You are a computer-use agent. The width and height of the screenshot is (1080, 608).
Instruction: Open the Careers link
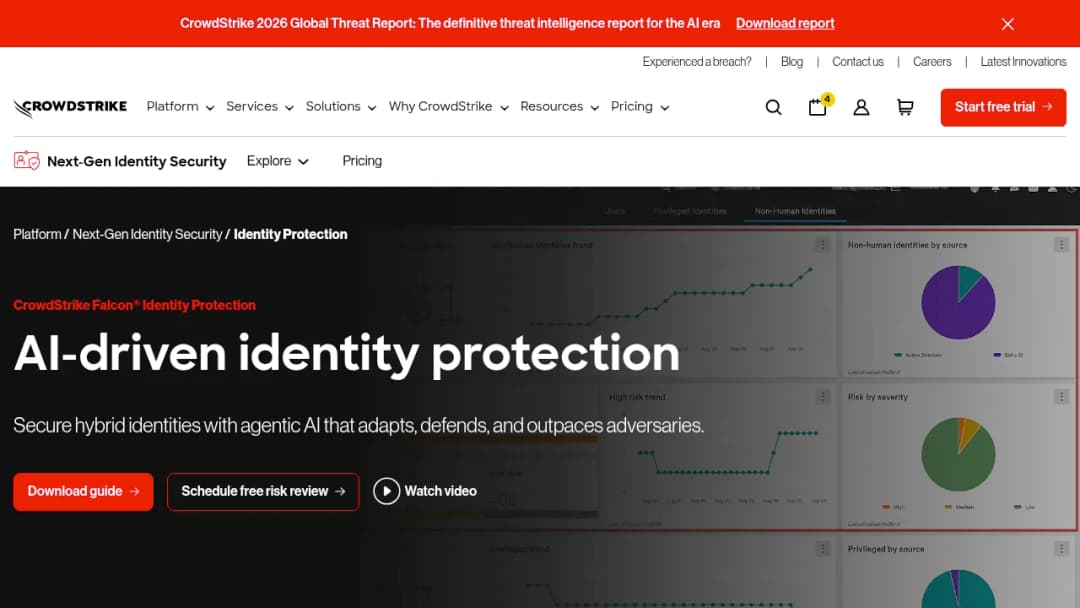932,62
